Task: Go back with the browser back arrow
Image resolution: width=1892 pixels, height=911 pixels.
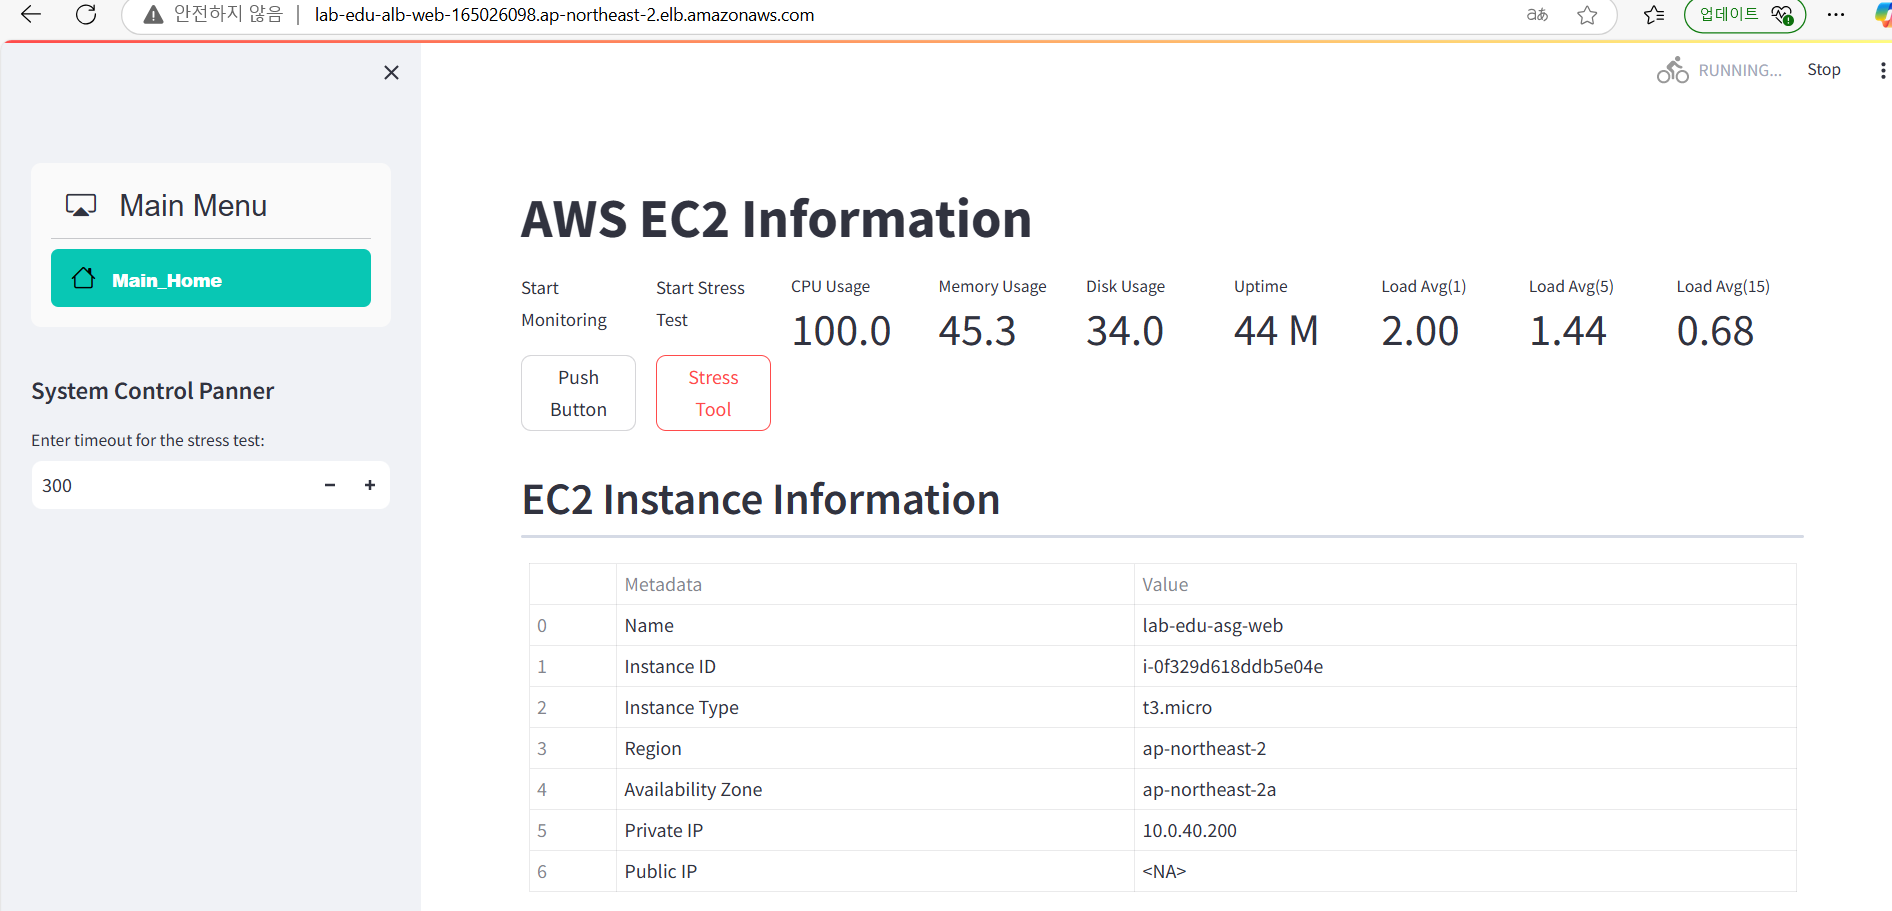Action: pos(31,14)
